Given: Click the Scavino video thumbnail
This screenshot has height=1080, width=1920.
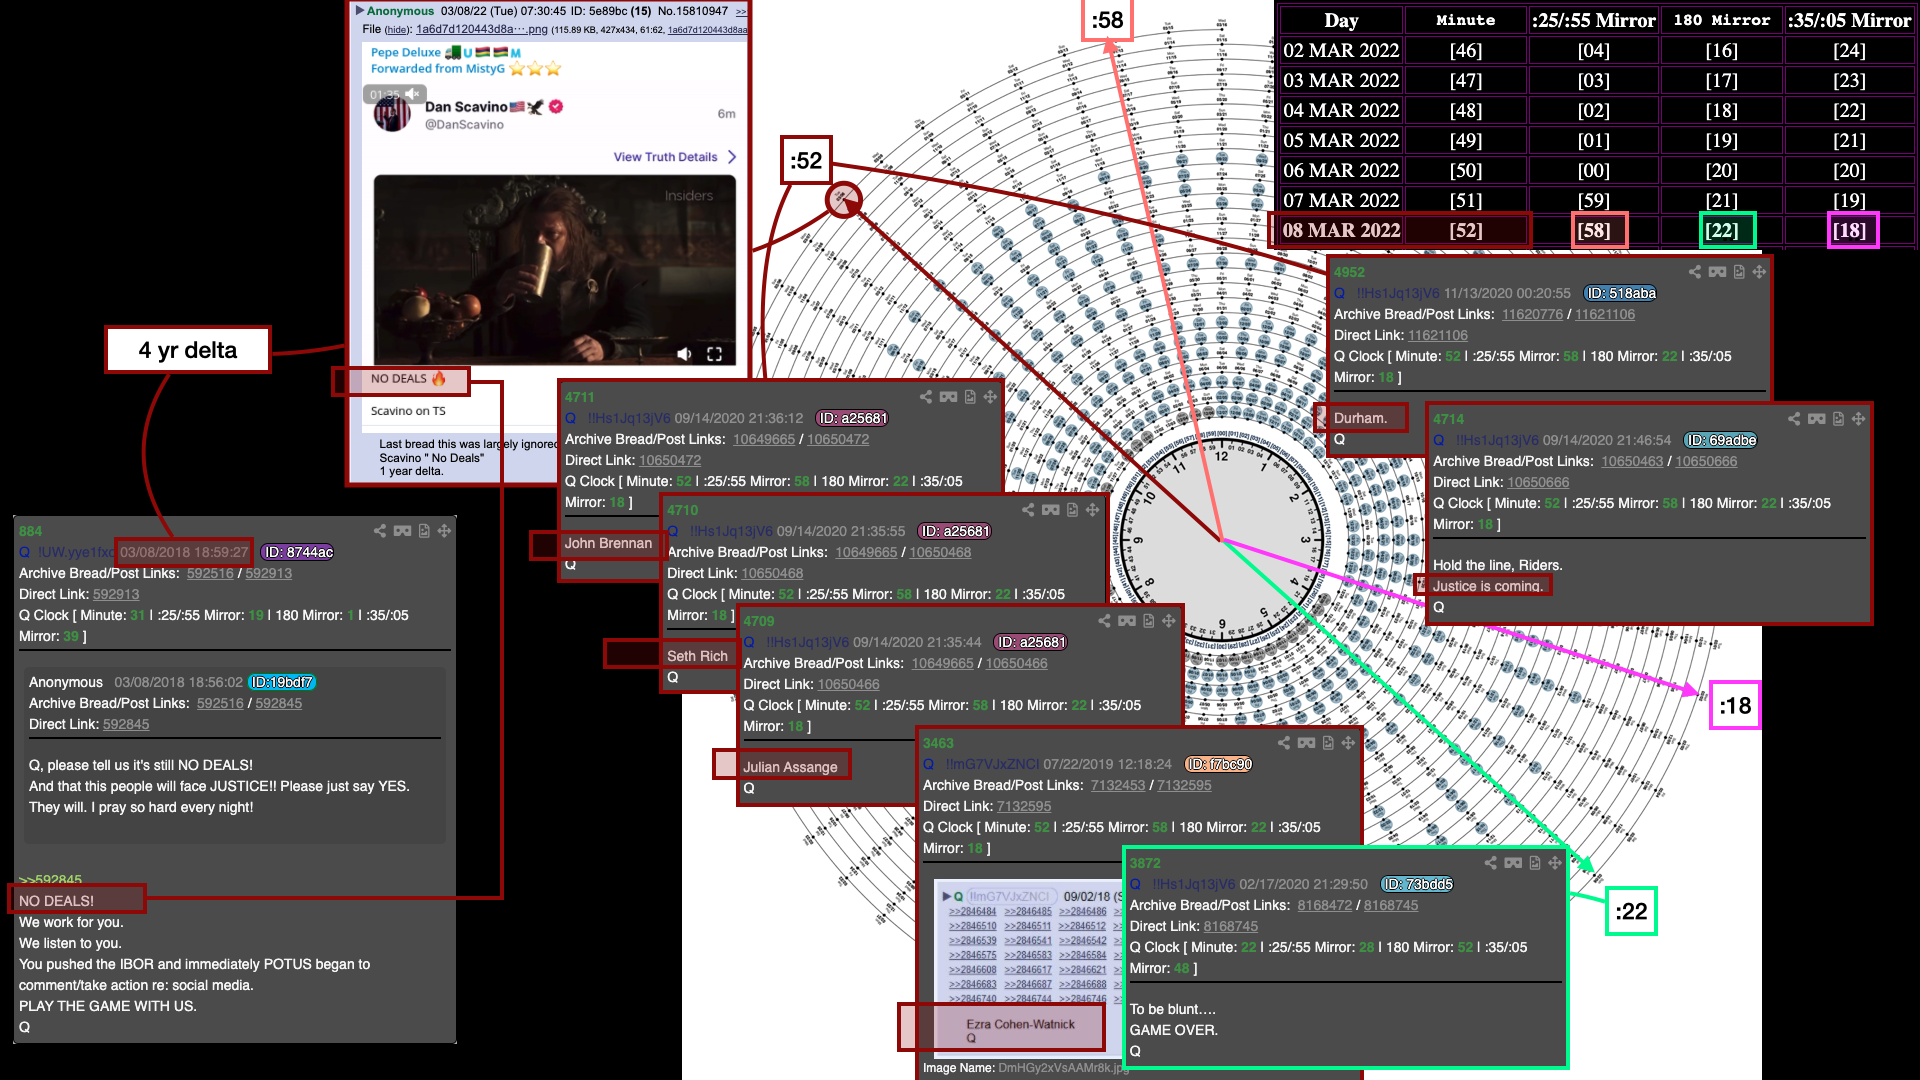Looking at the screenshot, I should [x=554, y=270].
